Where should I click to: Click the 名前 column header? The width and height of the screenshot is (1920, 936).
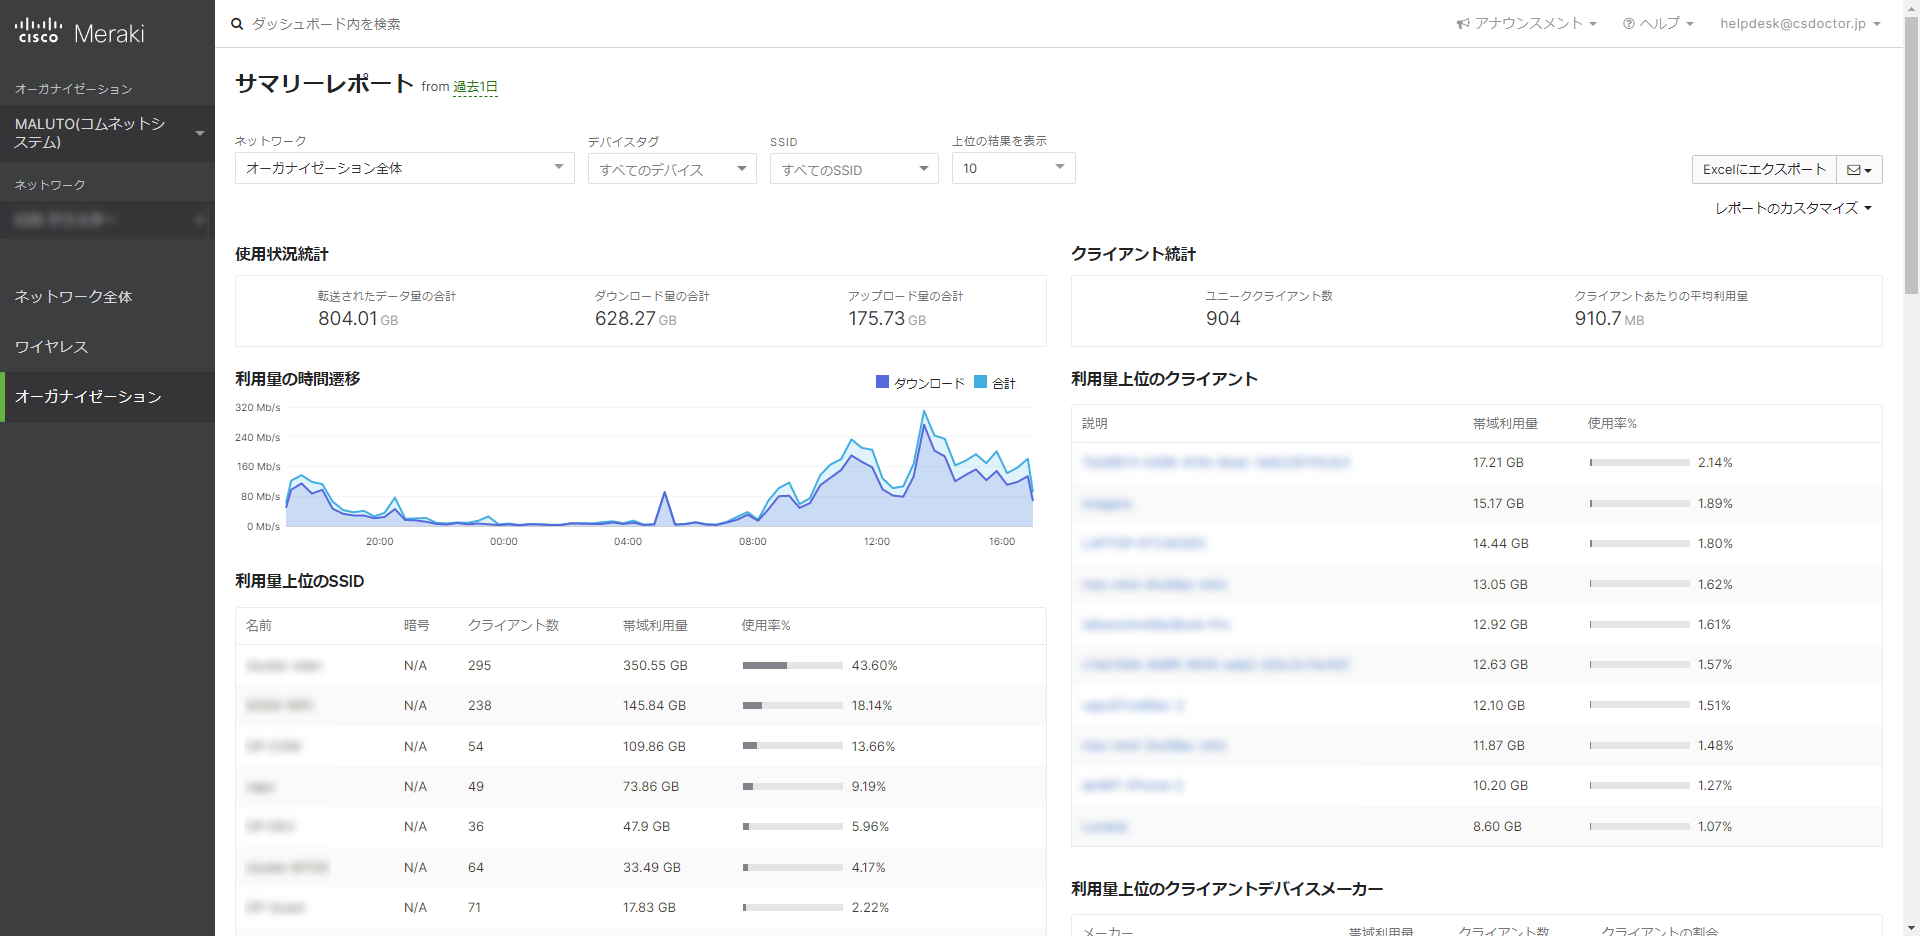tap(259, 625)
